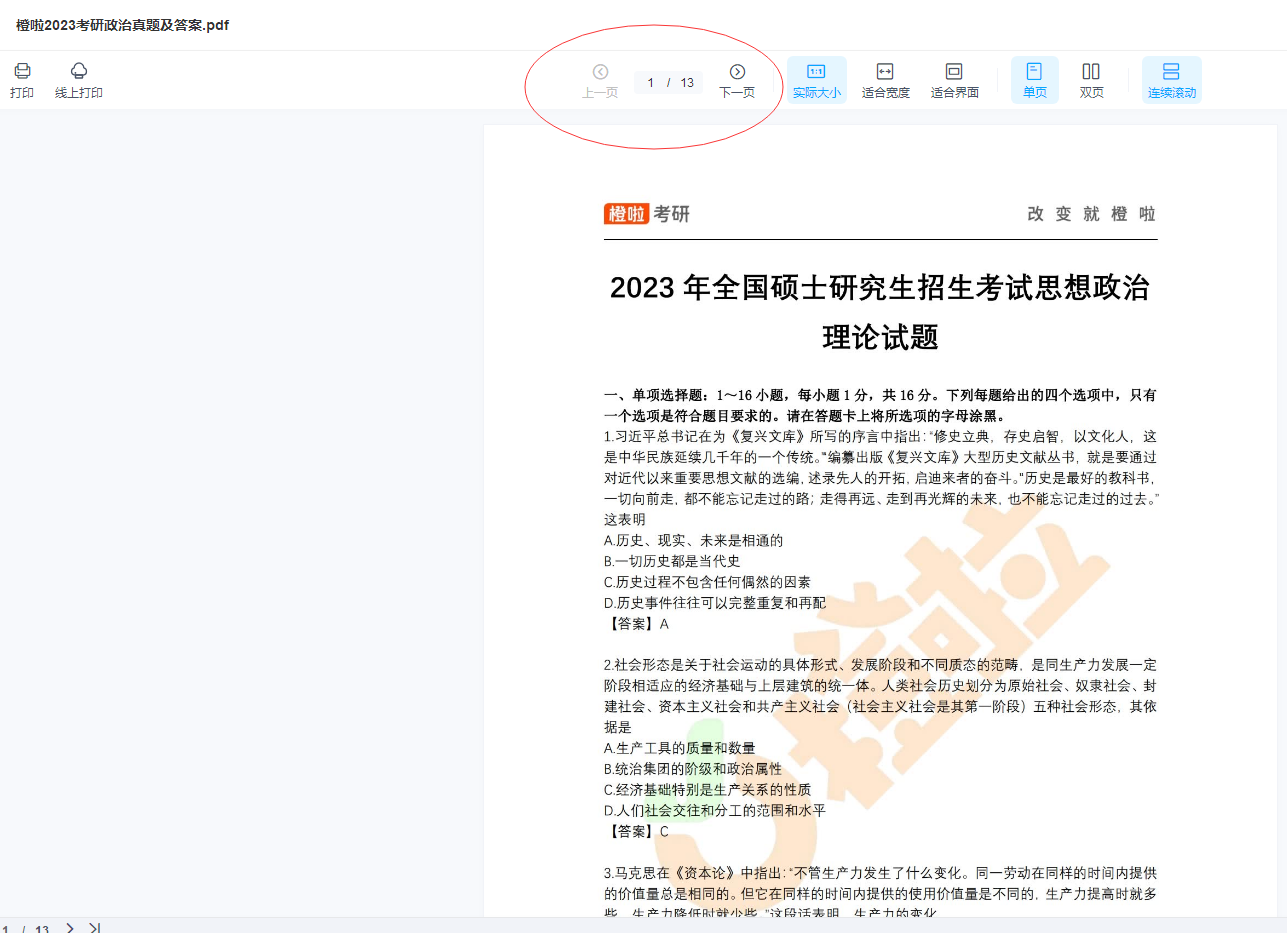Open 线上打印 online print option

click(x=79, y=80)
